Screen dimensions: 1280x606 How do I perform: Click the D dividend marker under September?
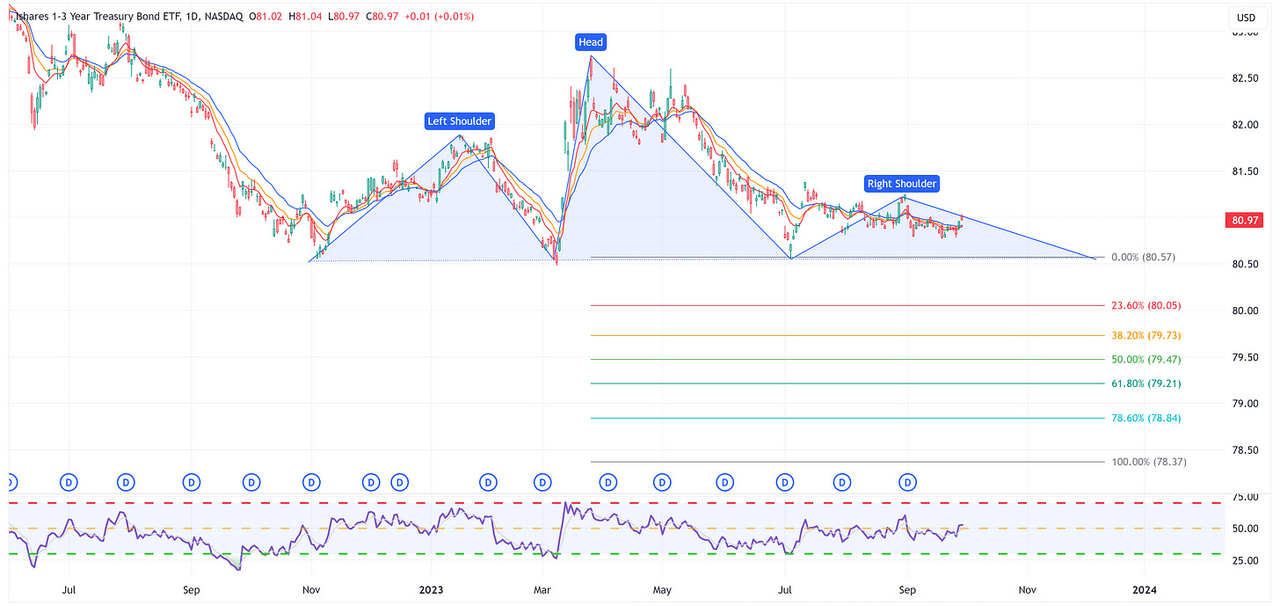tap(907, 481)
